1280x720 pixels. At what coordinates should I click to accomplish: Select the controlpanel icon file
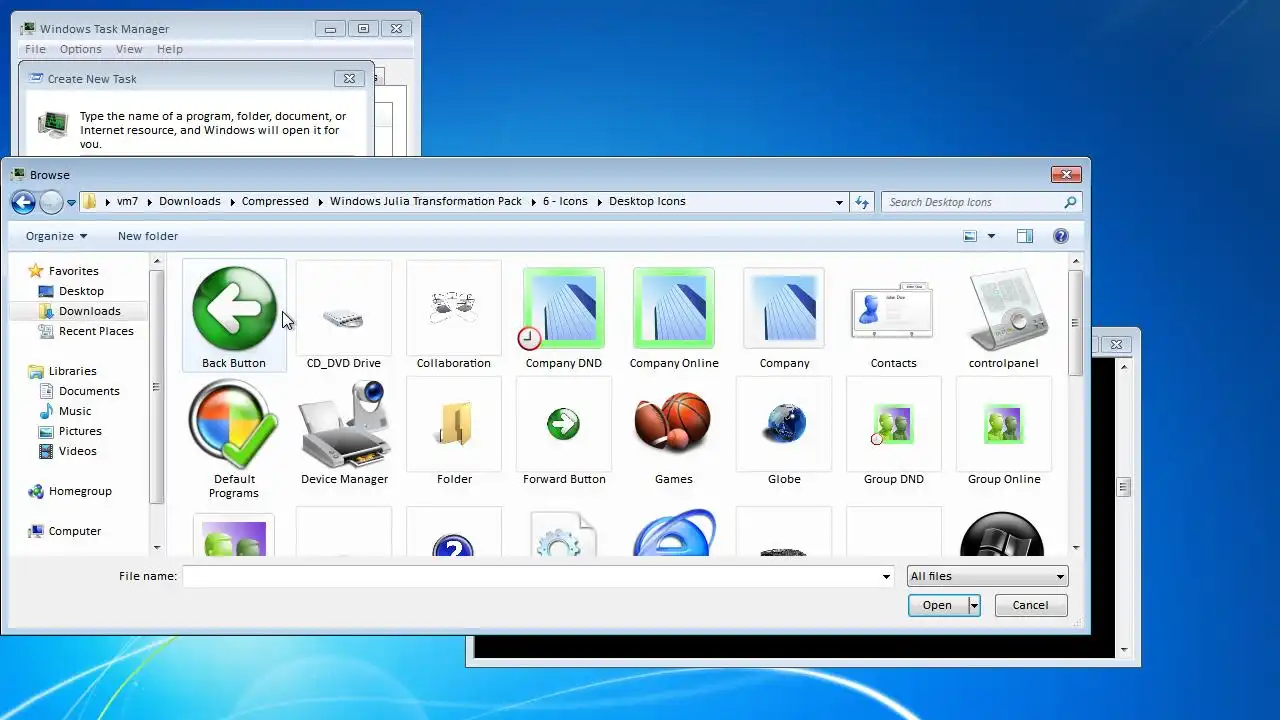coord(1004,315)
